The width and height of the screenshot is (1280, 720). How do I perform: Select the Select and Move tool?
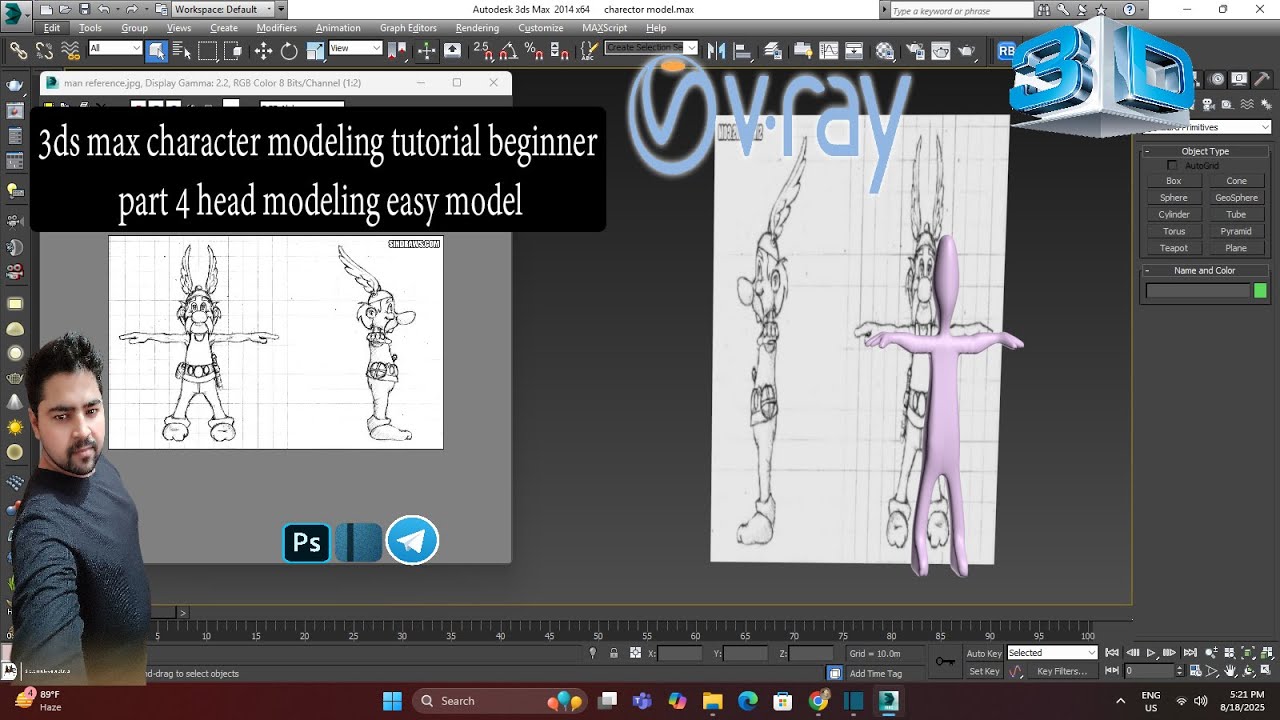pos(263,50)
